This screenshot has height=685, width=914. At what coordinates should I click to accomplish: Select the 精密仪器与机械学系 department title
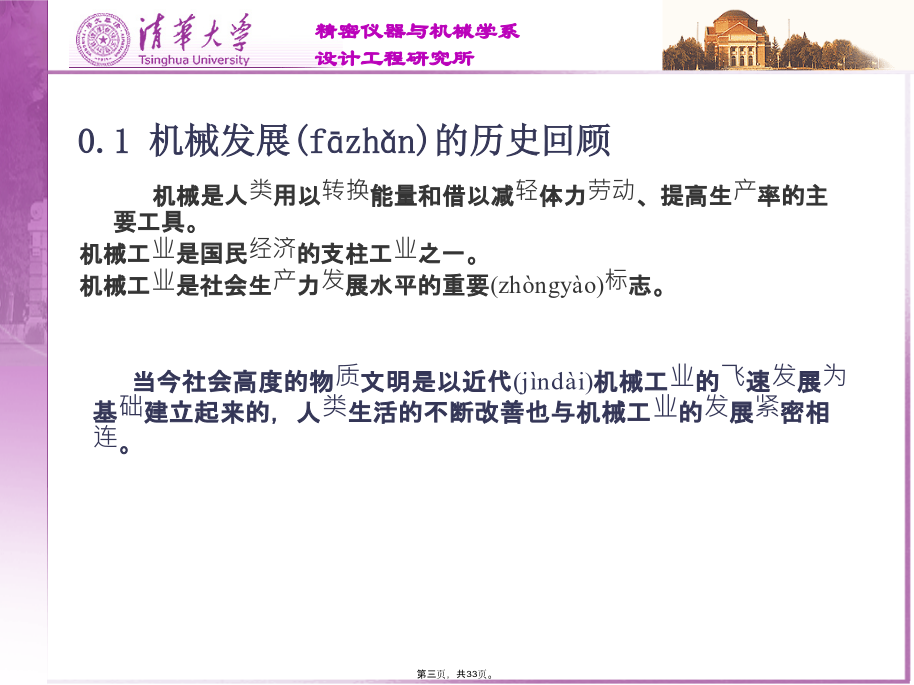pos(416,31)
